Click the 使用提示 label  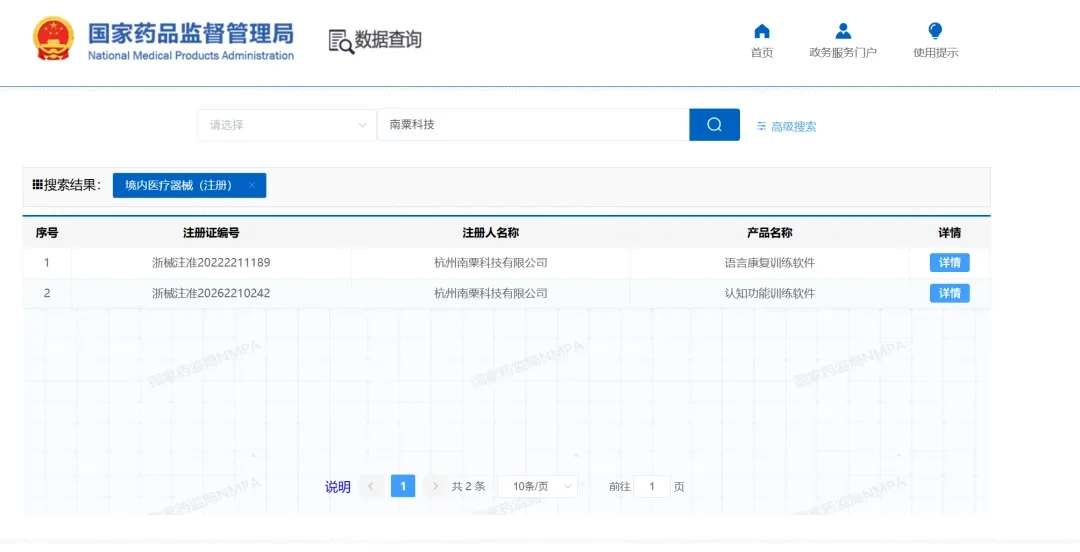coord(935,53)
